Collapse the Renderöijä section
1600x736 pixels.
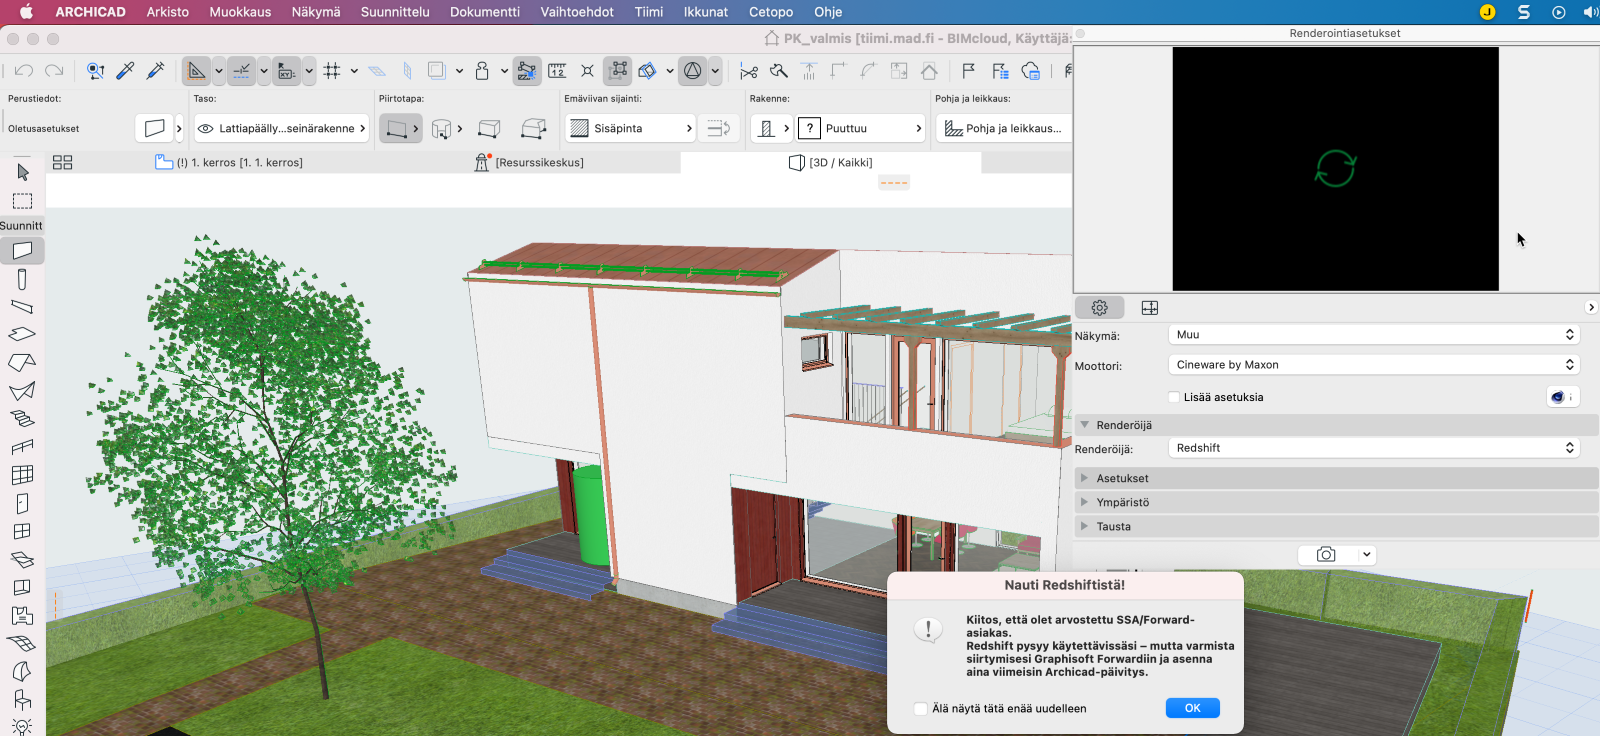(x=1085, y=425)
